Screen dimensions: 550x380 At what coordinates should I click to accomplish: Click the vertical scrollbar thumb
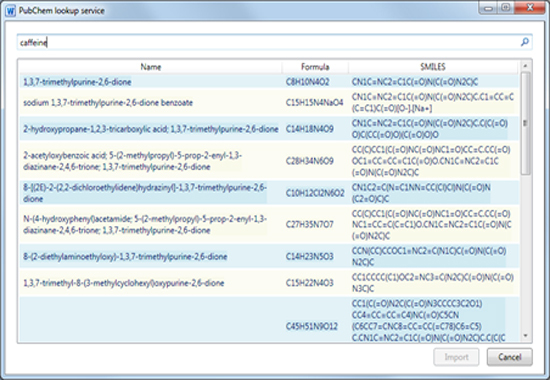click(525, 123)
